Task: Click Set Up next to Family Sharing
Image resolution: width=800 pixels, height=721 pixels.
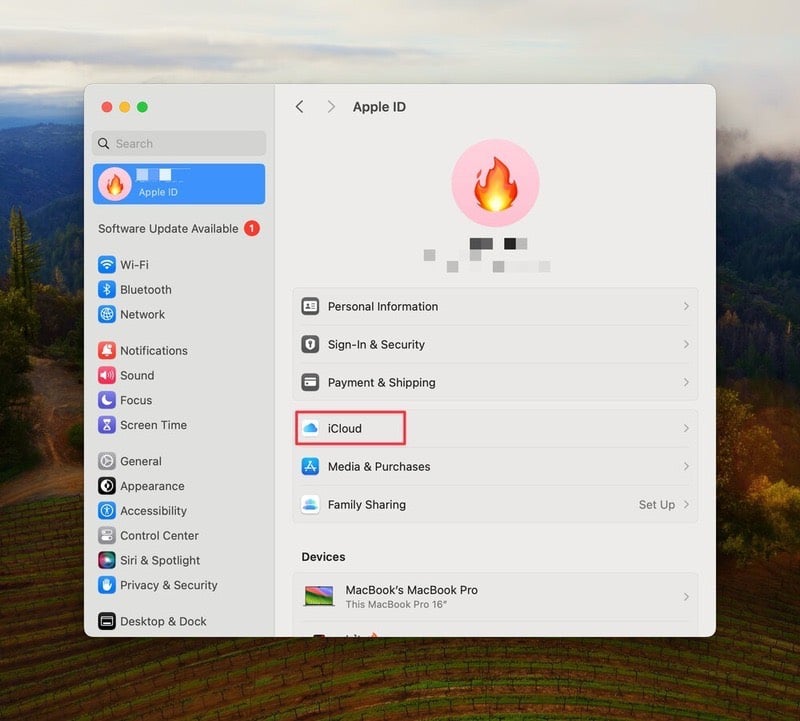Action: point(655,505)
